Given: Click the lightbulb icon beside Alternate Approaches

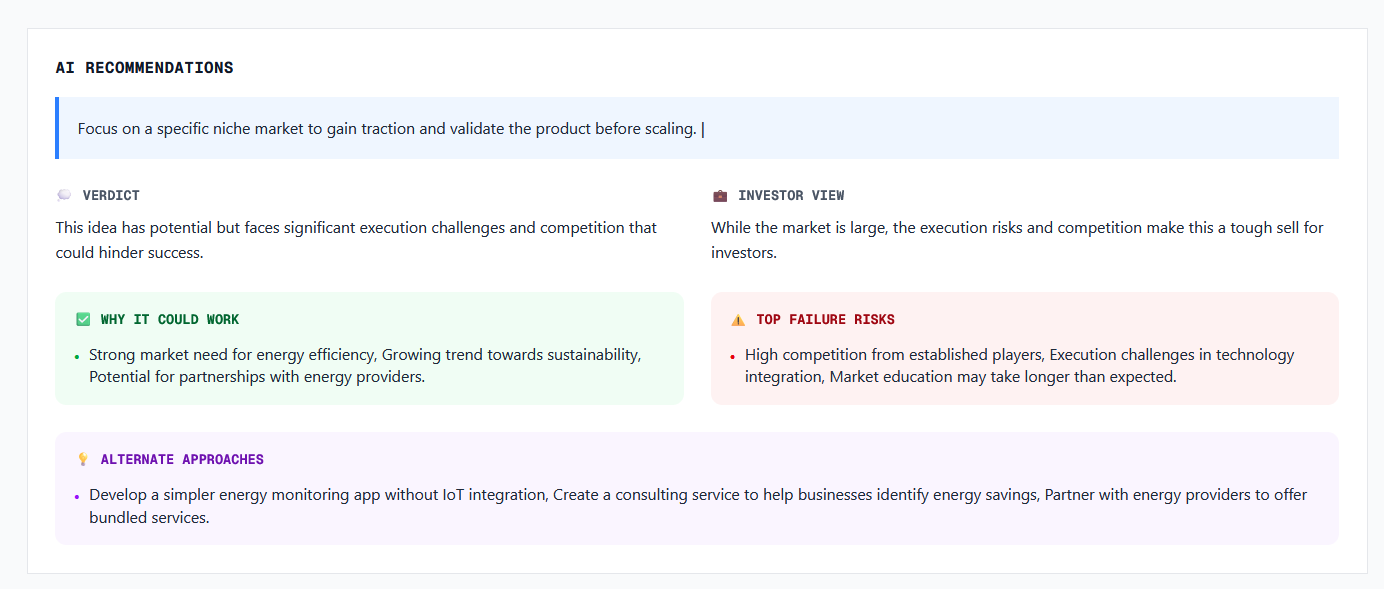Looking at the screenshot, I should pos(83,460).
